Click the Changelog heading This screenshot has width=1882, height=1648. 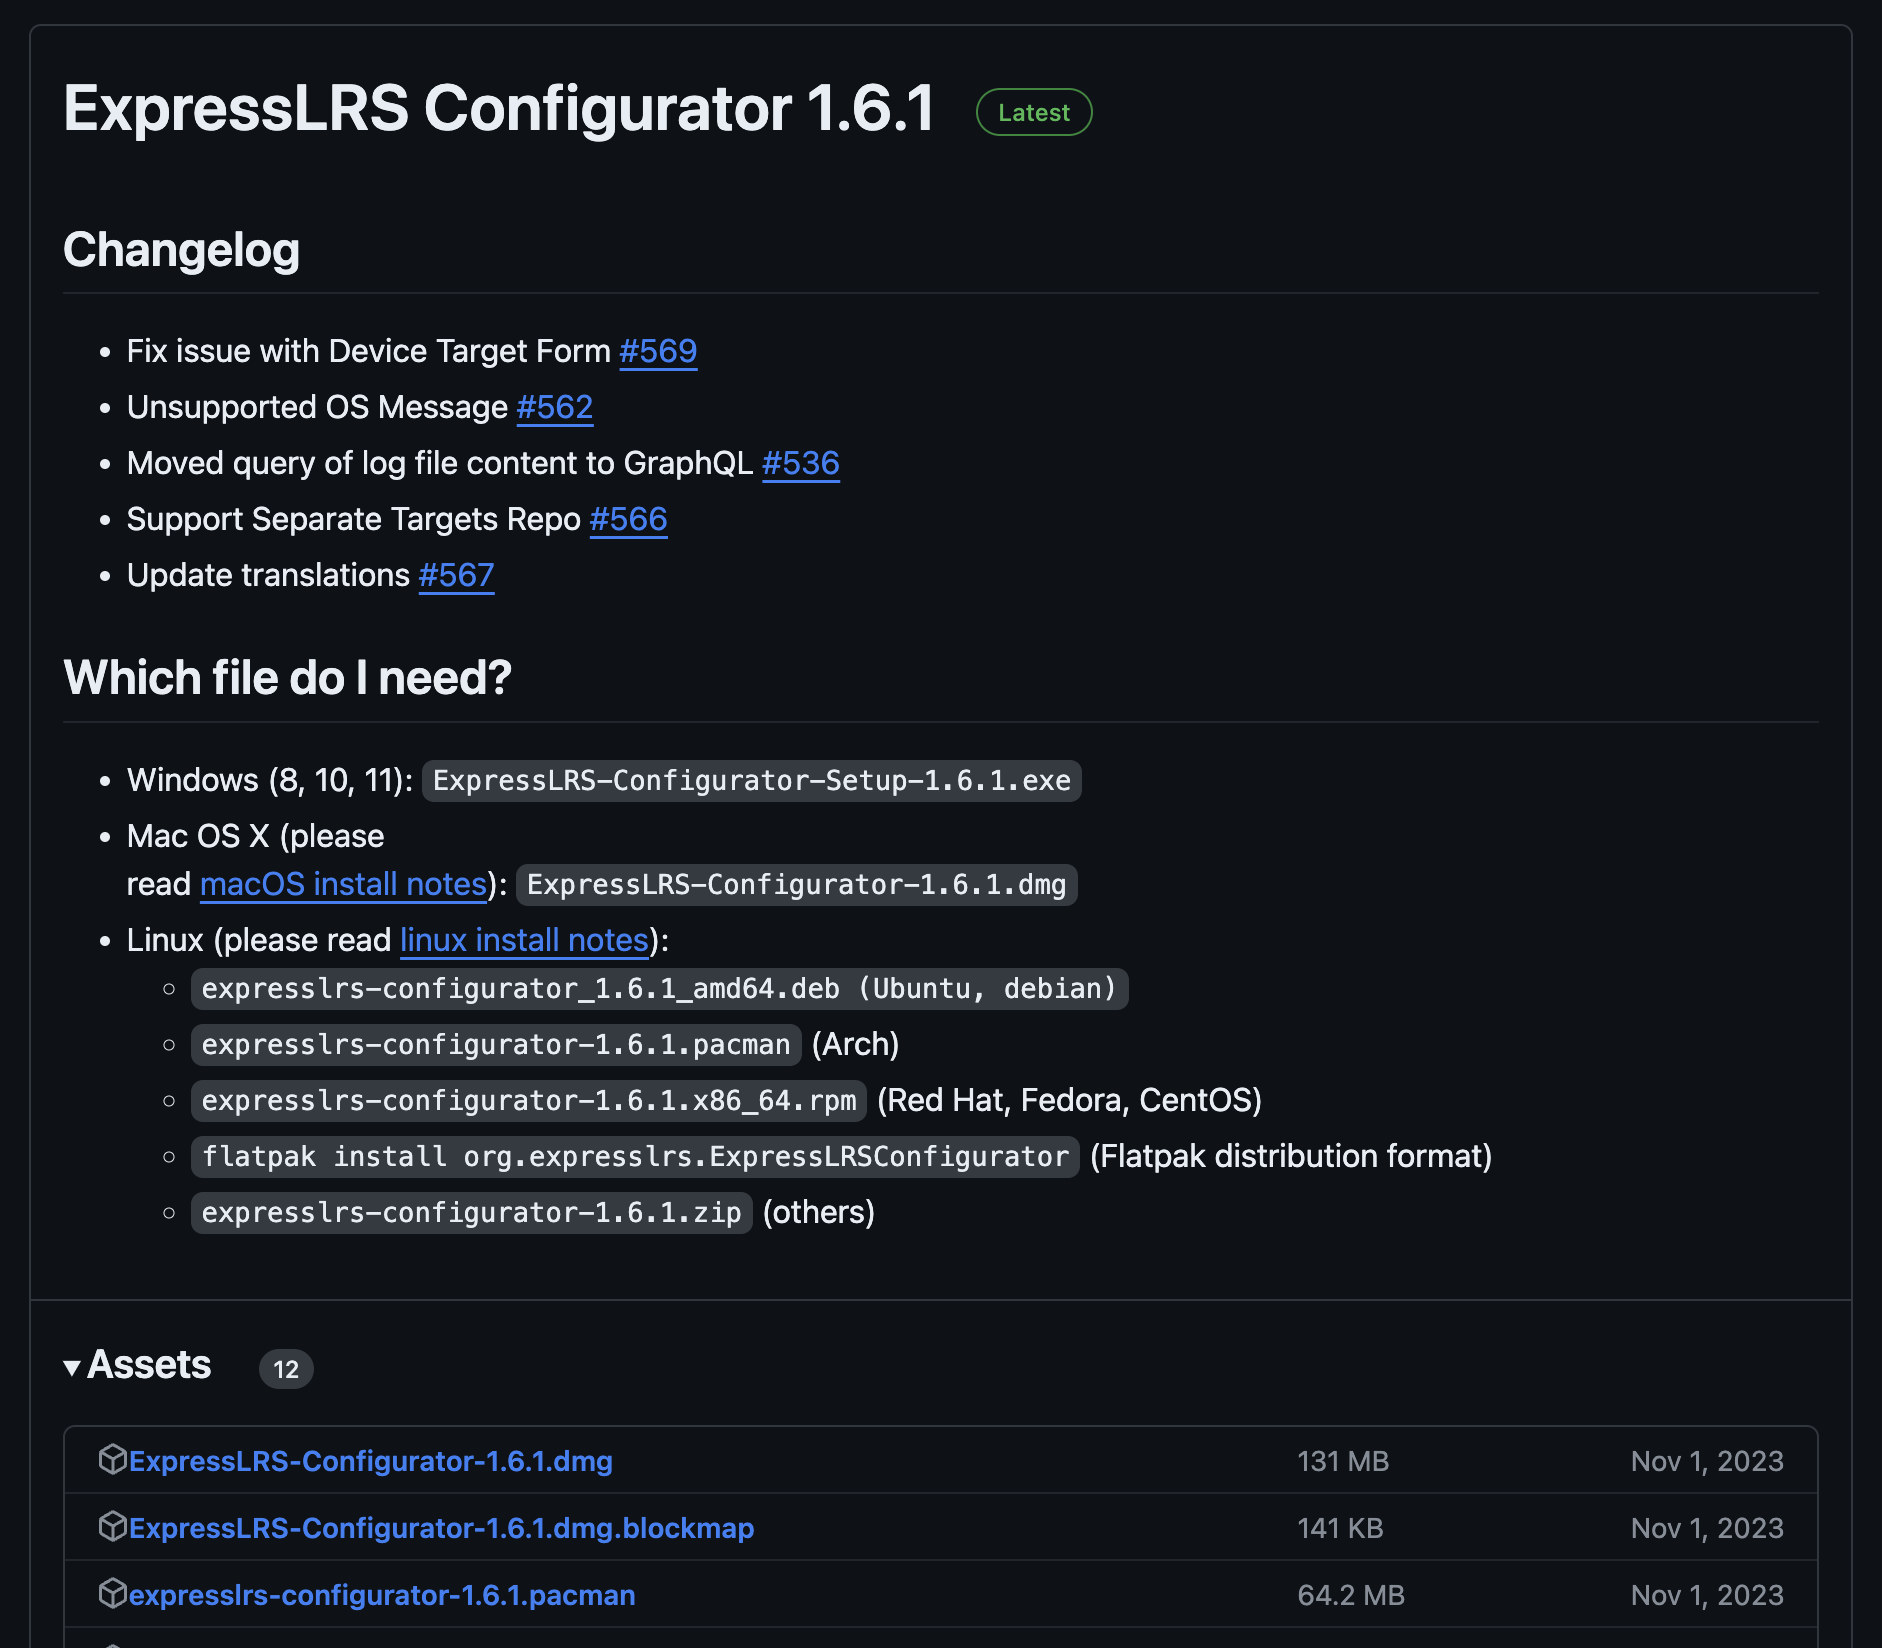coord(181,250)
